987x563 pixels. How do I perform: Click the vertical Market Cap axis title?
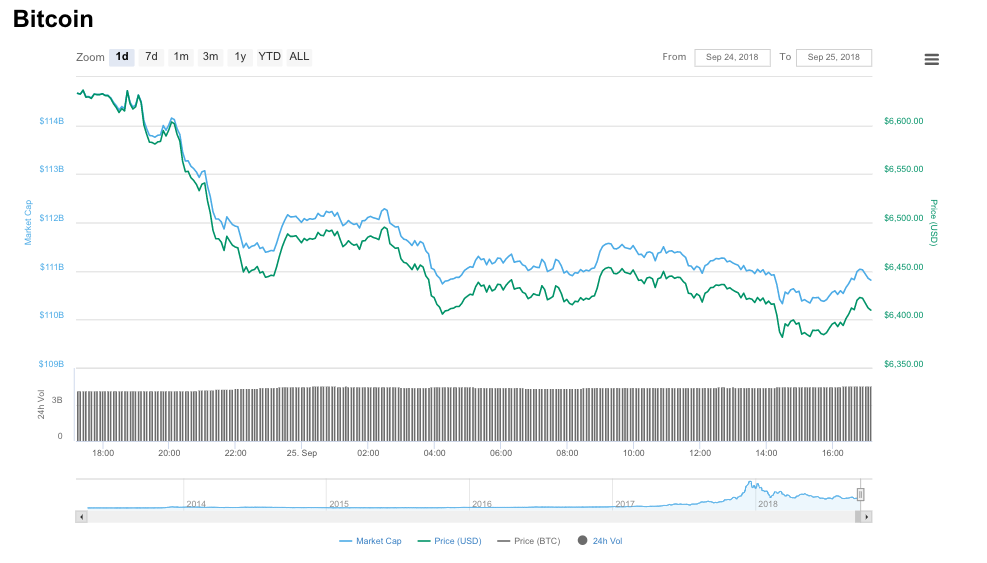(x=28, y=222)
